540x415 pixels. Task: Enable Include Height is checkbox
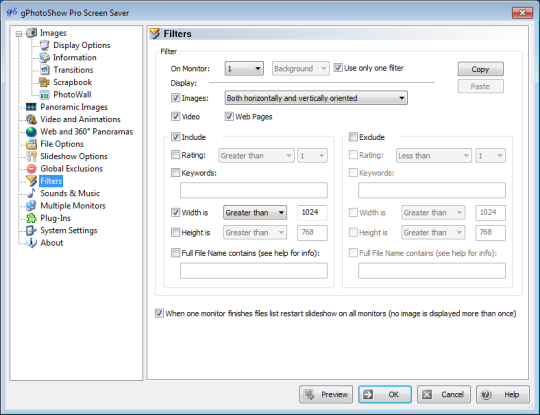(176, 232)
